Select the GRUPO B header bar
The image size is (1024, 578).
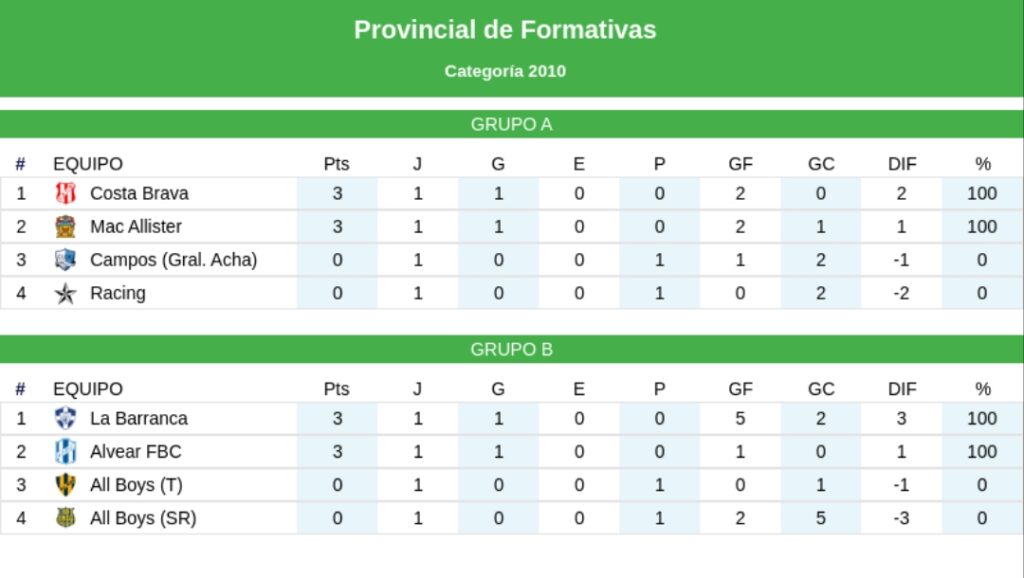pos(512,349)
